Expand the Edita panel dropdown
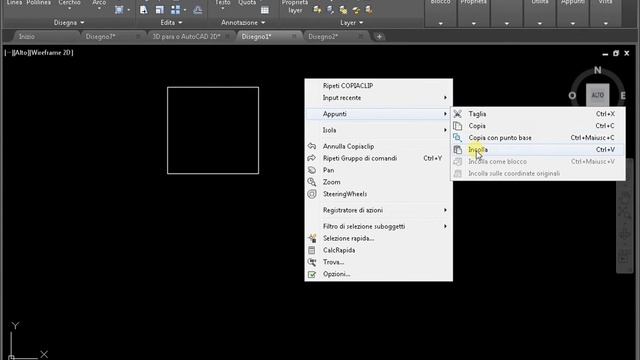The image size is (640, 360). (171, 22)
